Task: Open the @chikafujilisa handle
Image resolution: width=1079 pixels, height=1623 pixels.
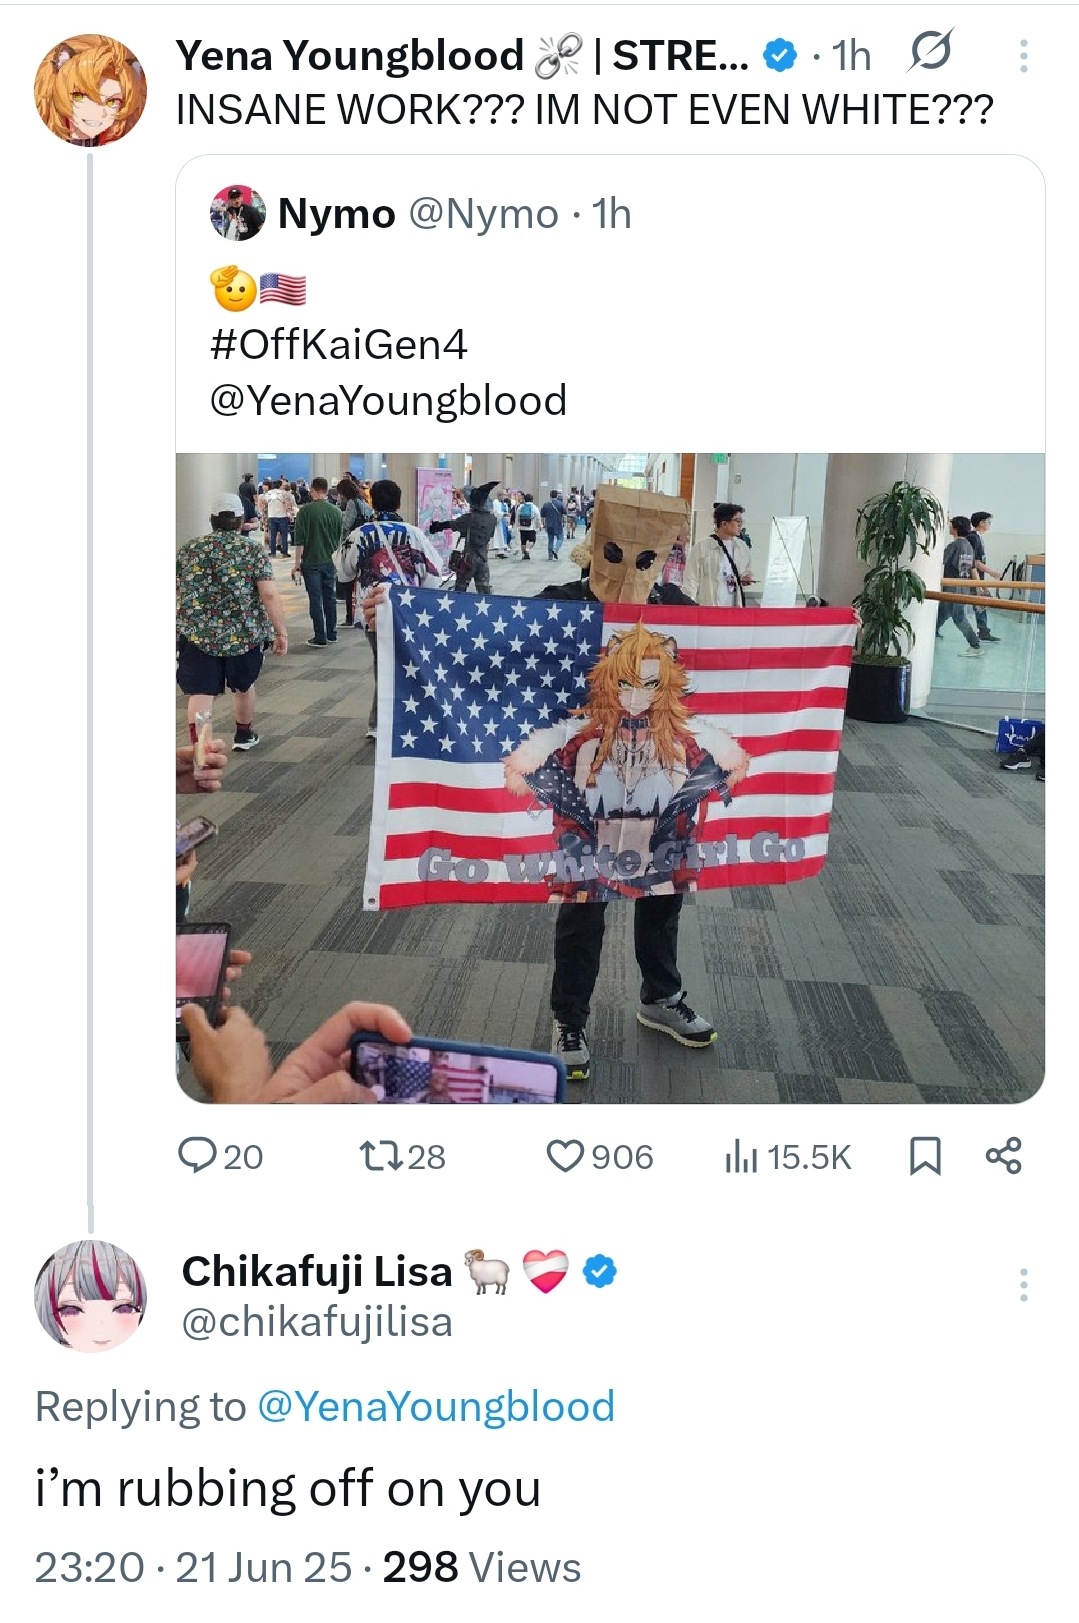Action: point(317,1322)
